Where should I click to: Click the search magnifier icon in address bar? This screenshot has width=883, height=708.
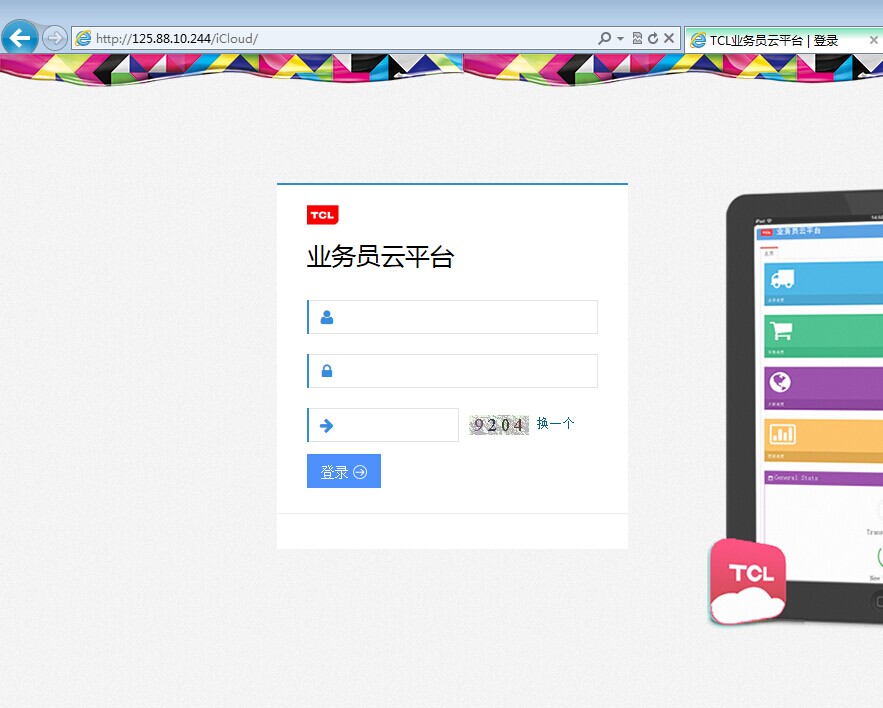[604, 38]
